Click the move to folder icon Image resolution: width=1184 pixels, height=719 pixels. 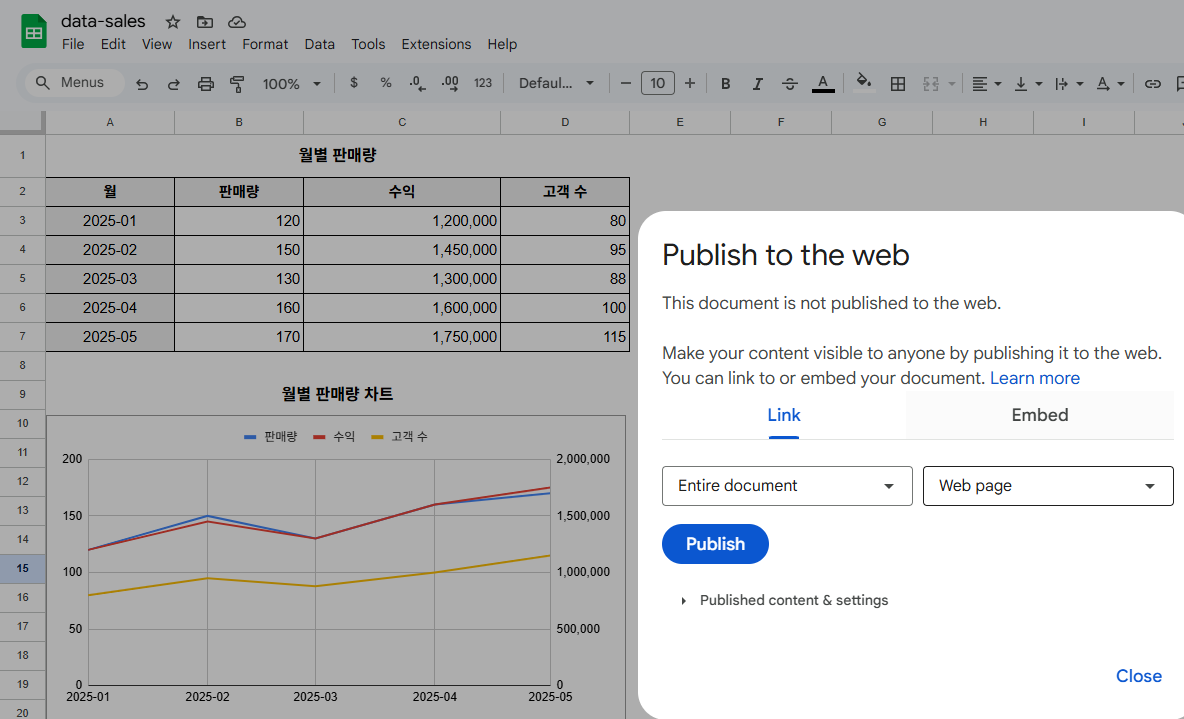click(x=205, y=22)
